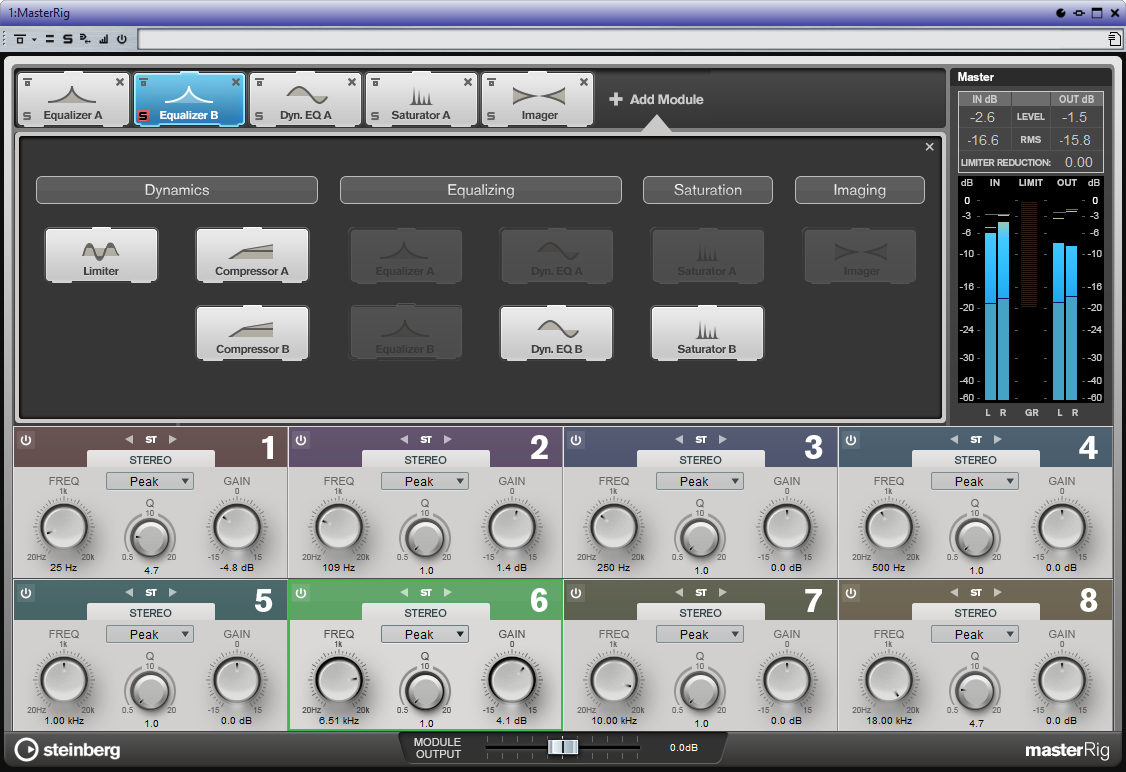Click previous channel arrow on band 1
The image size is (1126, 772).
[x=129, y=440]
